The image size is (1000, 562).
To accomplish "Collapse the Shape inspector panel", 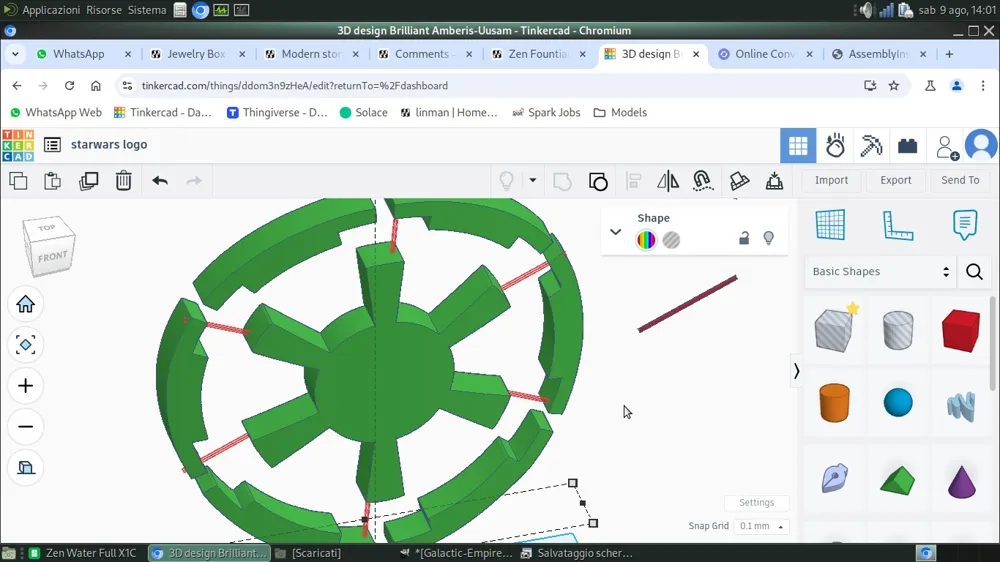I will point(615,232).
